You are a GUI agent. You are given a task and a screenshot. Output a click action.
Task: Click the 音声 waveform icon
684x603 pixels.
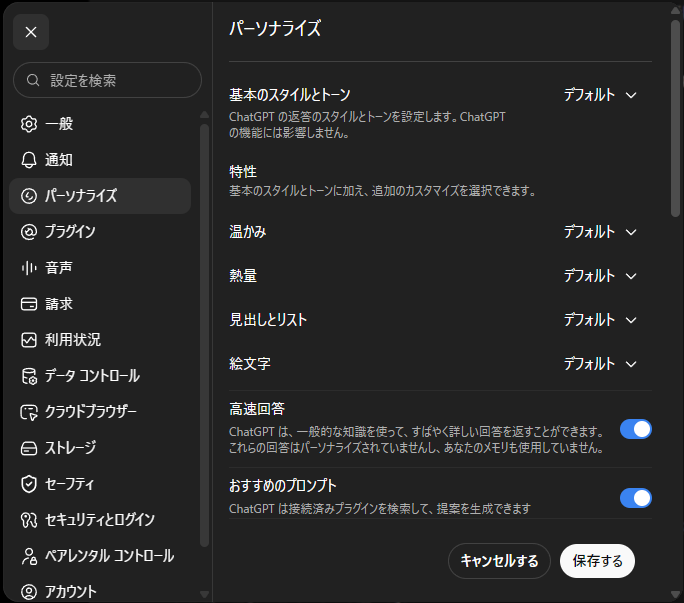pyautogui.click(x=29, y=268)
